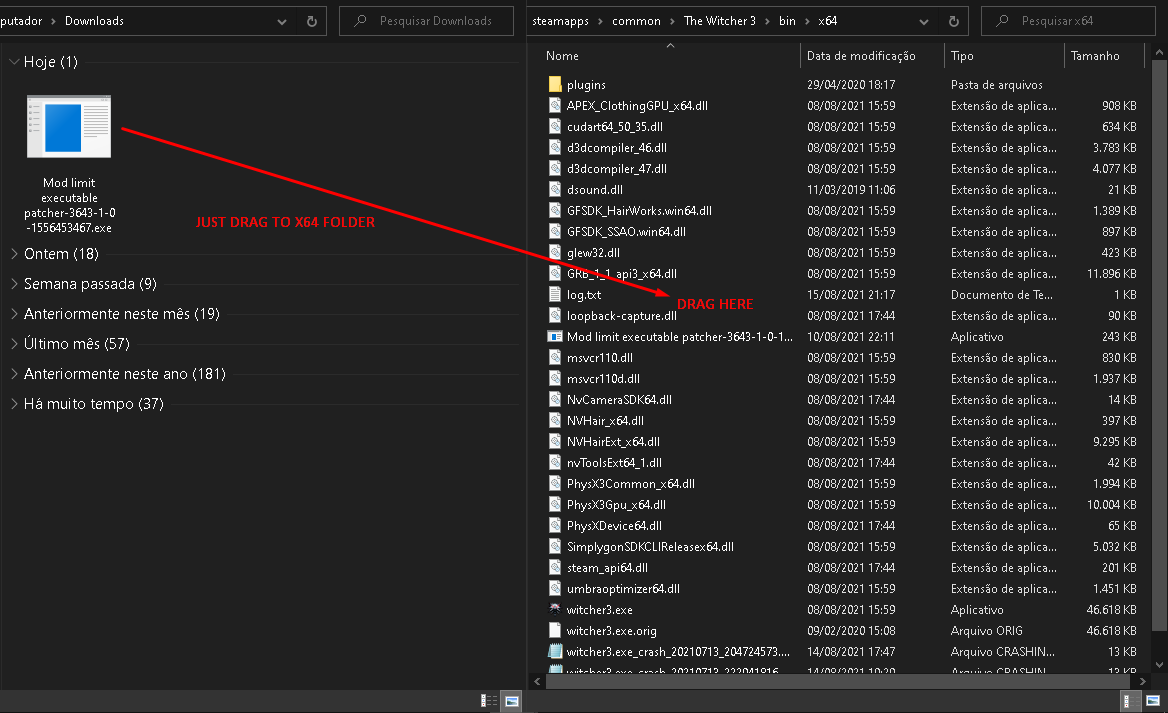Click the PhysX3Common_x64.dll file icon
The width and height of the screenshot is (1168, 713).
(555, 483)
